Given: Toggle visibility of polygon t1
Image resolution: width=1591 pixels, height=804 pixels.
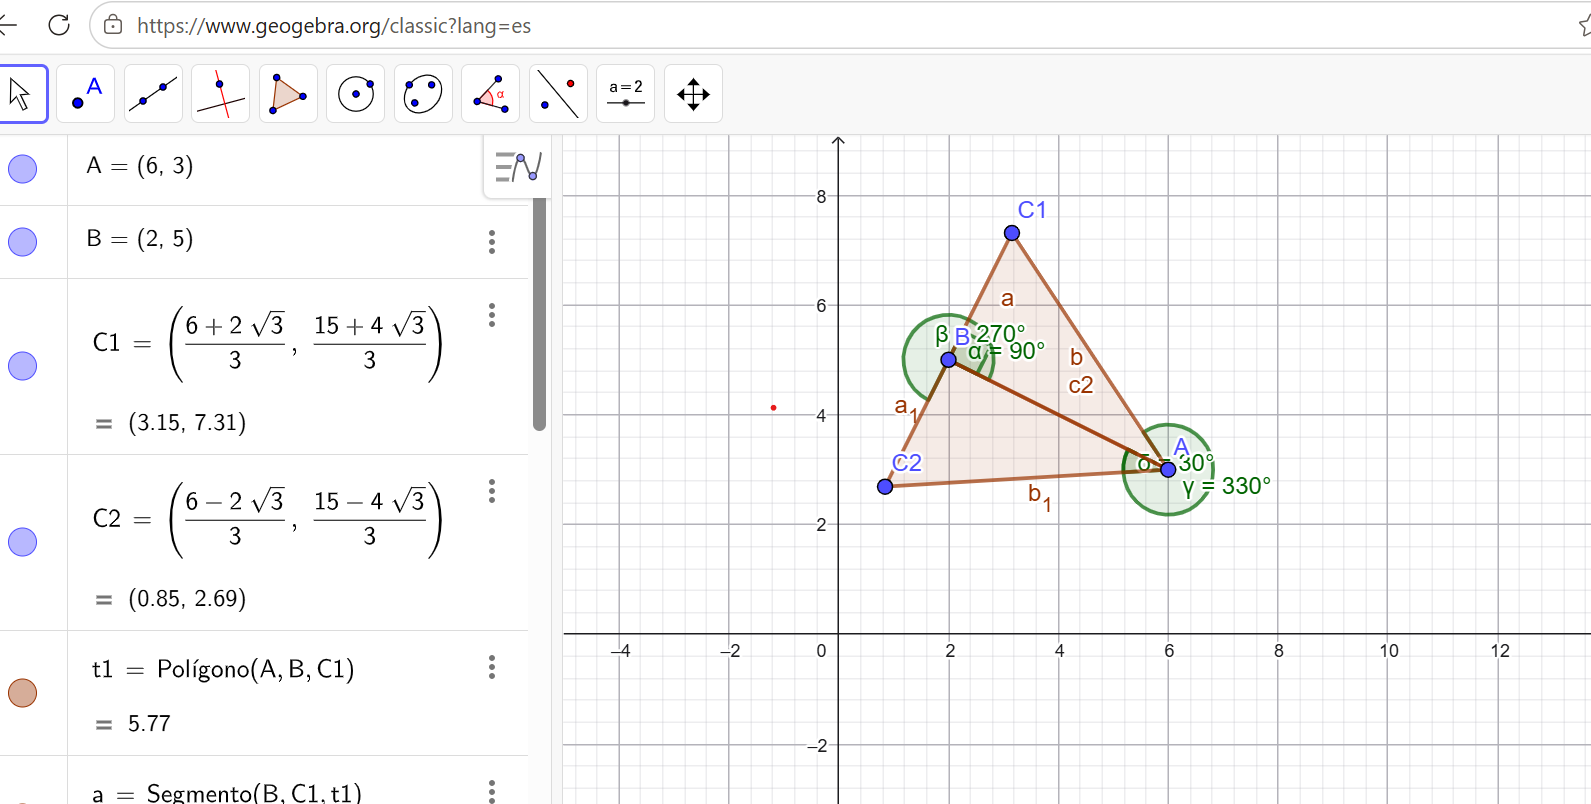Looking at the screenshot, I should tap(22, 693).
